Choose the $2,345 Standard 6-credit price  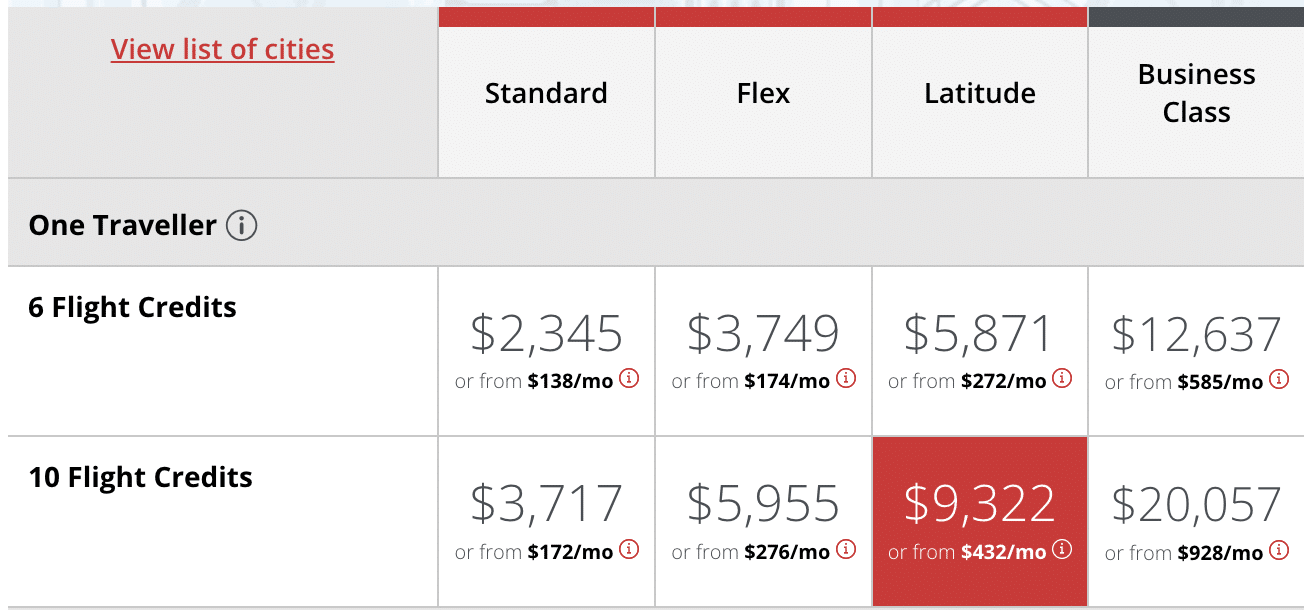[x=546, y=334]
